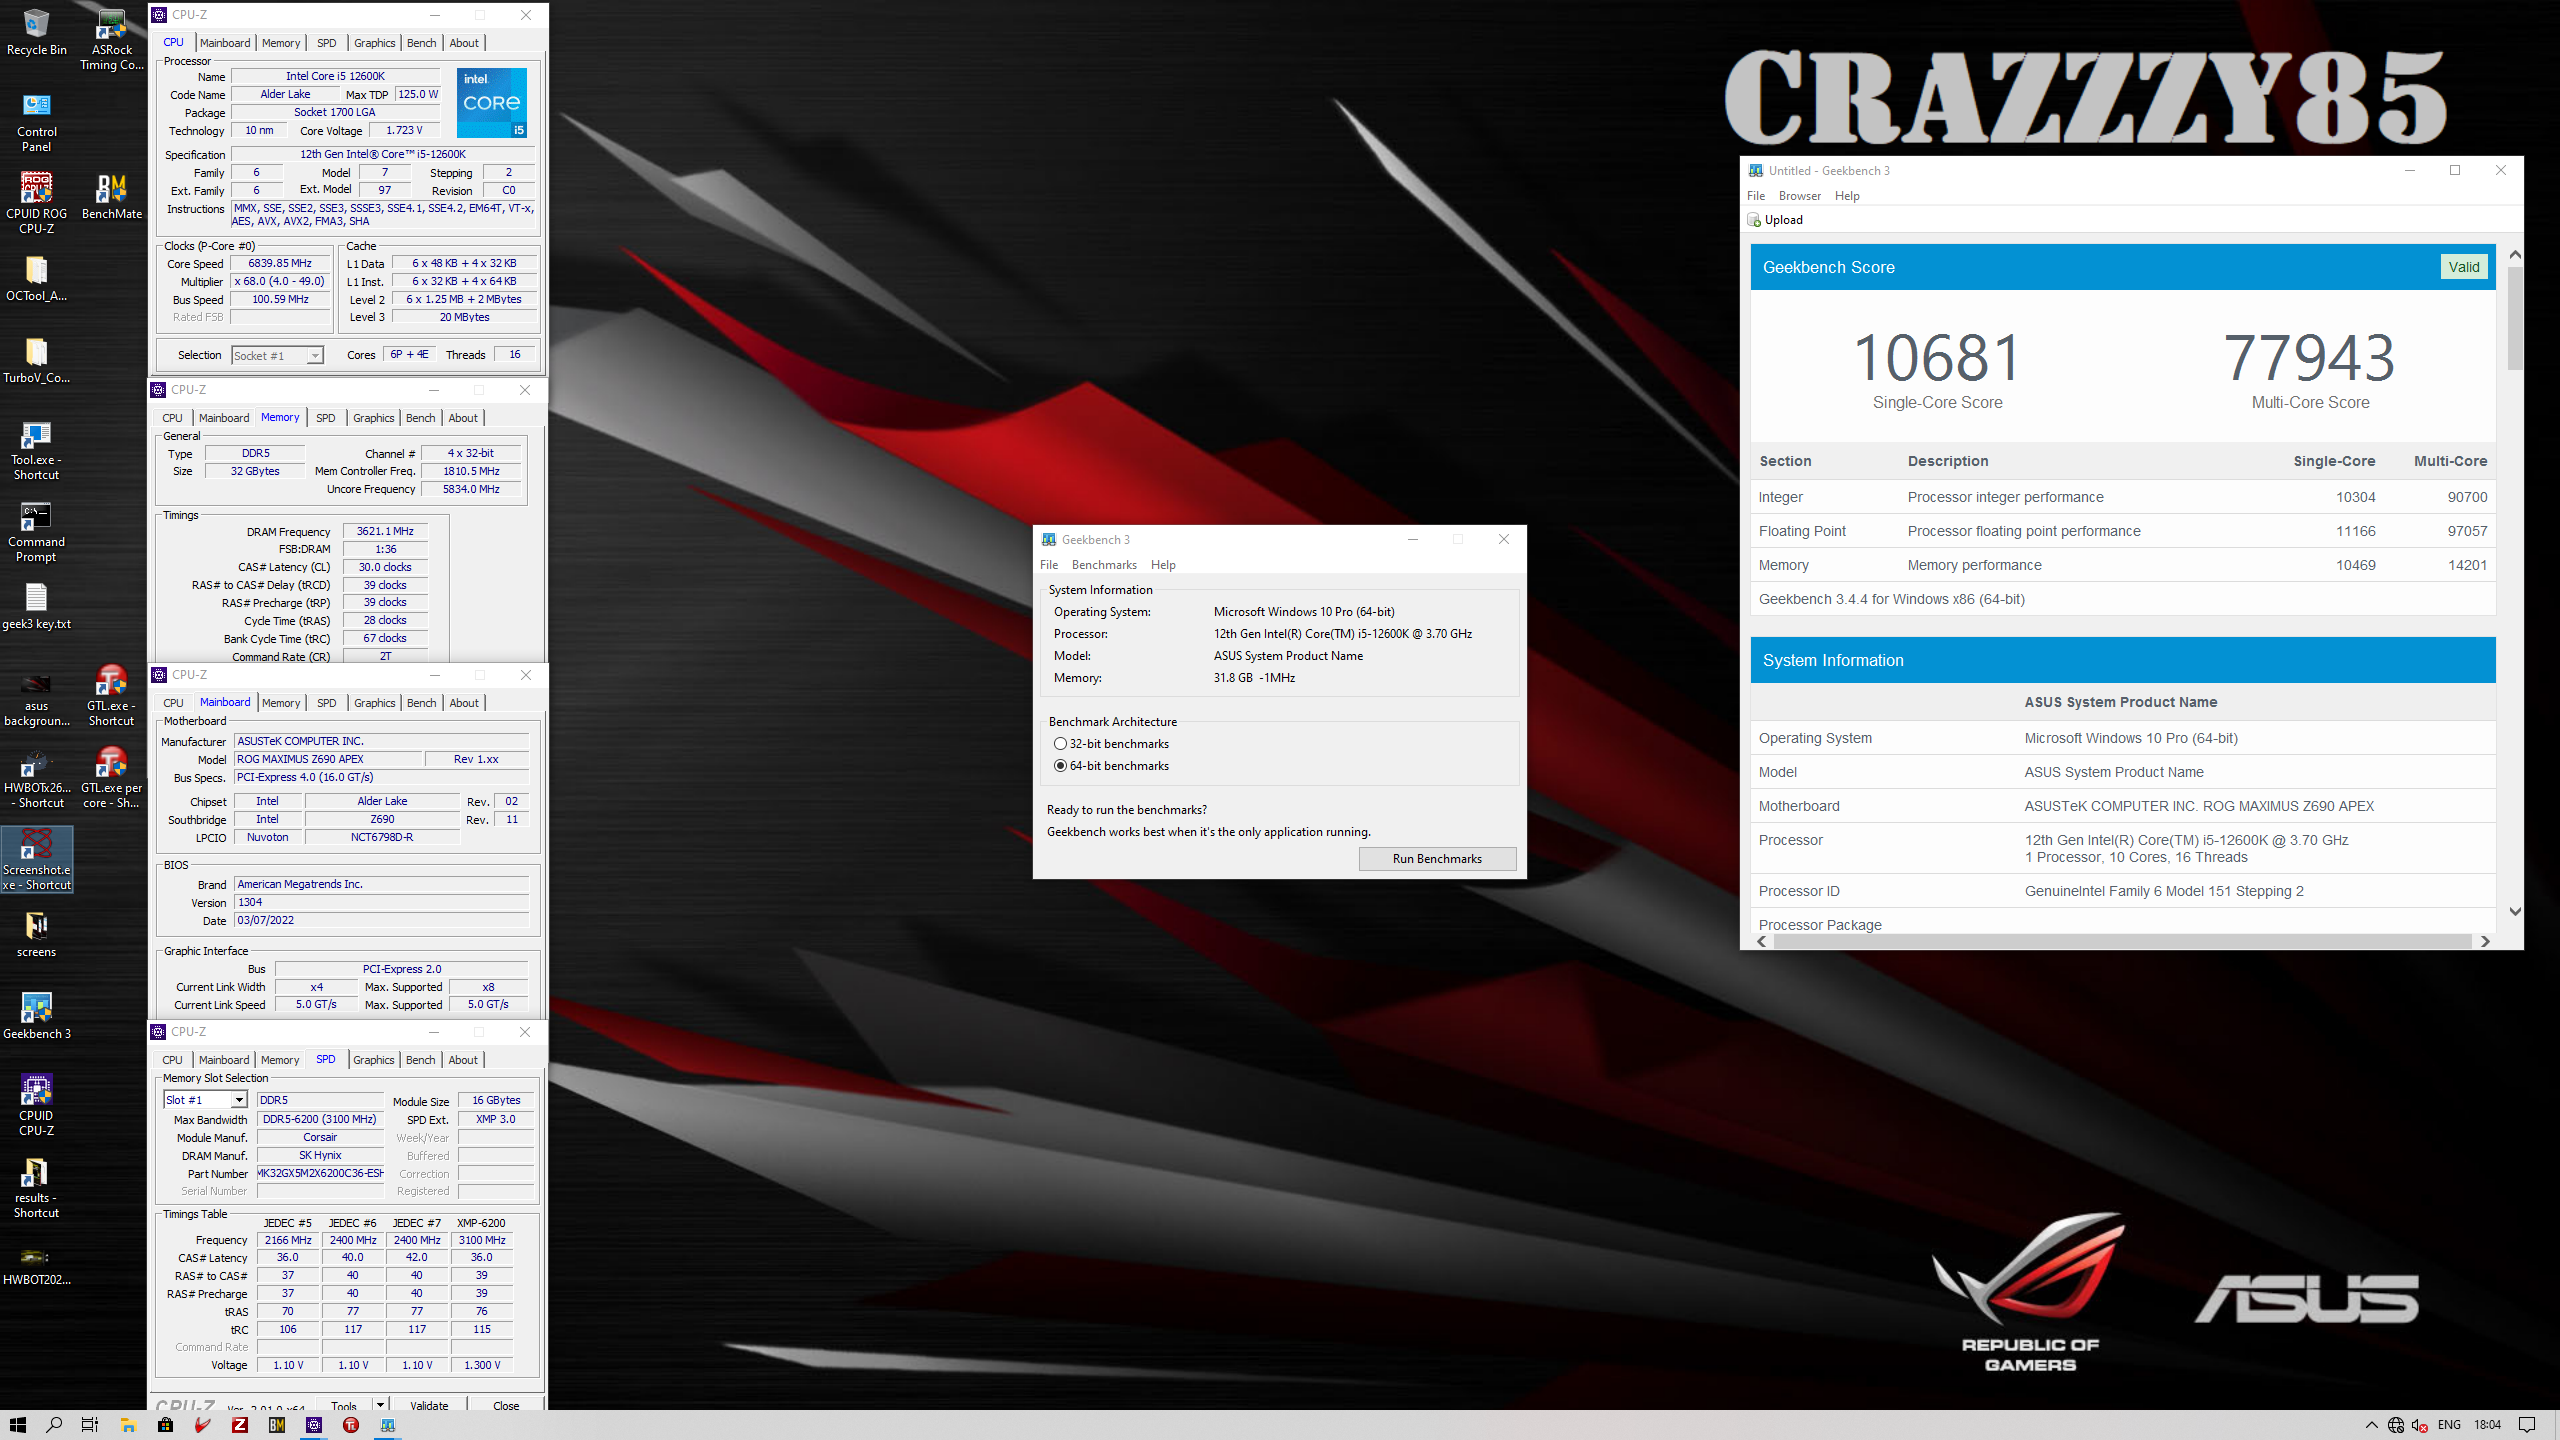Open taskbar Search

[x=54, y=1425]
